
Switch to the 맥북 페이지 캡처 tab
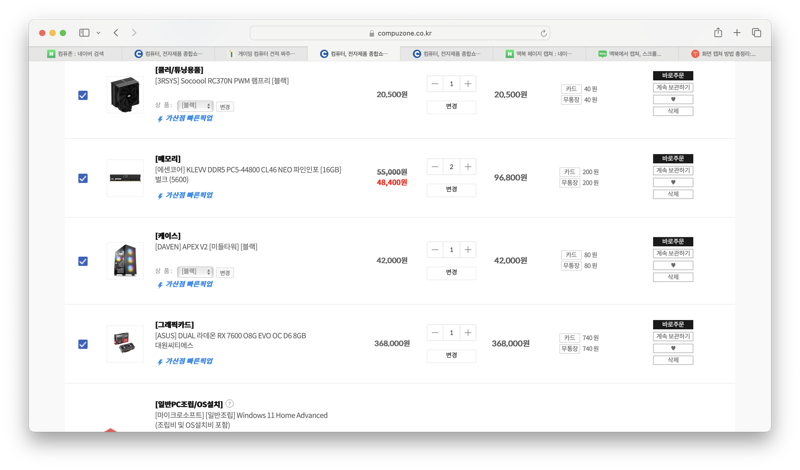[x=539, y=54]
